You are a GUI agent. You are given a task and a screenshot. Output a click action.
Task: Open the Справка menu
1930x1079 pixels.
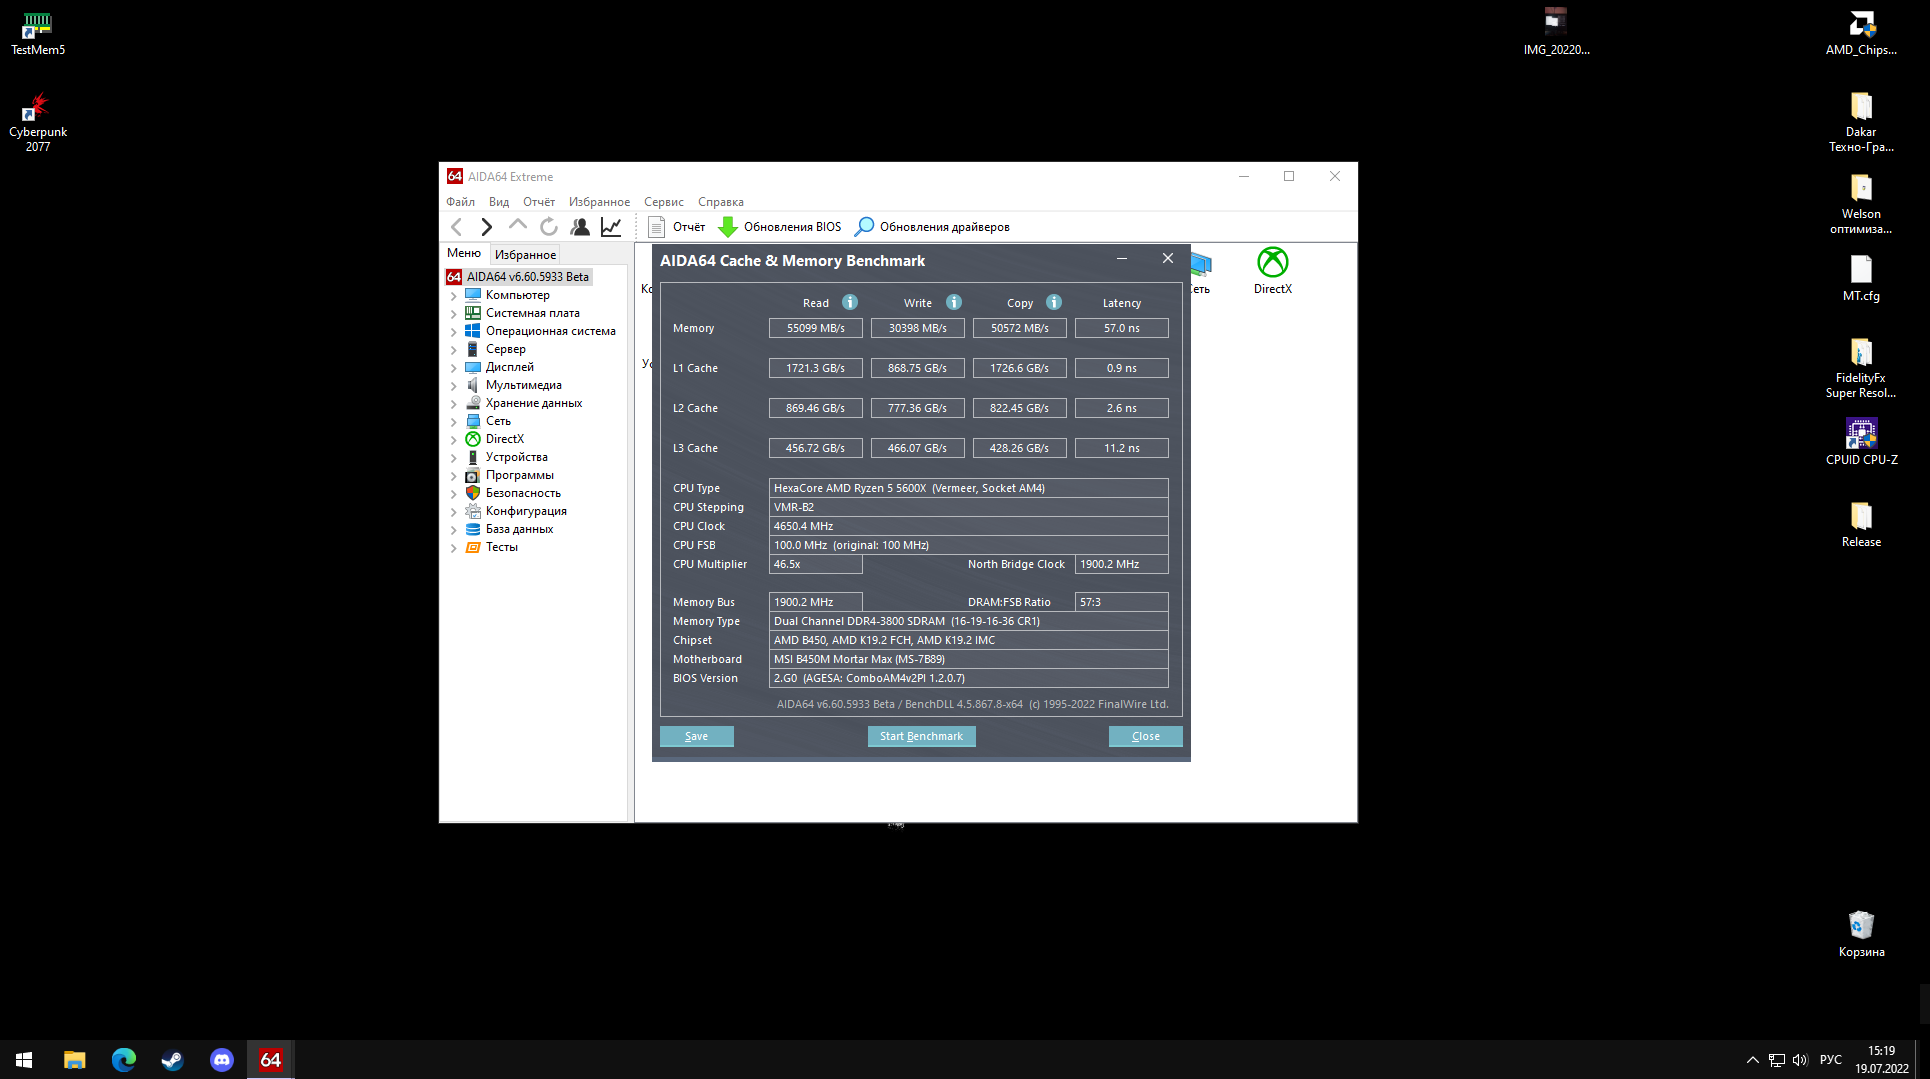(721, 202)
